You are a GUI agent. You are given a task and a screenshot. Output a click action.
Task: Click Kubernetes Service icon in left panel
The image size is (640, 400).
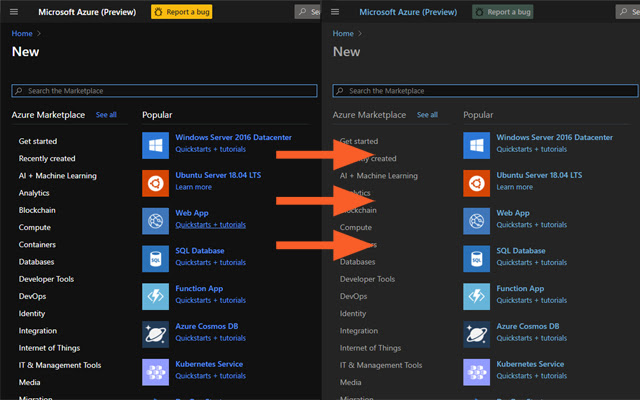click(x=156, y=372)
